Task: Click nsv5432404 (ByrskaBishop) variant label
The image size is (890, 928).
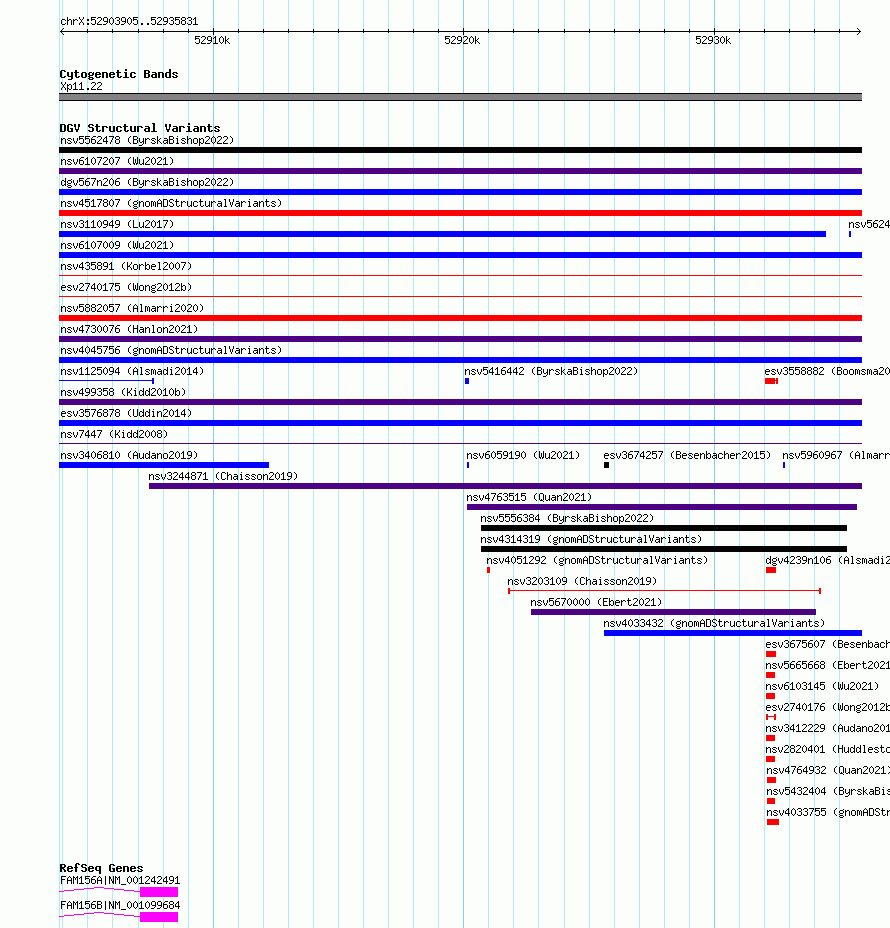Action: point(828,791)
